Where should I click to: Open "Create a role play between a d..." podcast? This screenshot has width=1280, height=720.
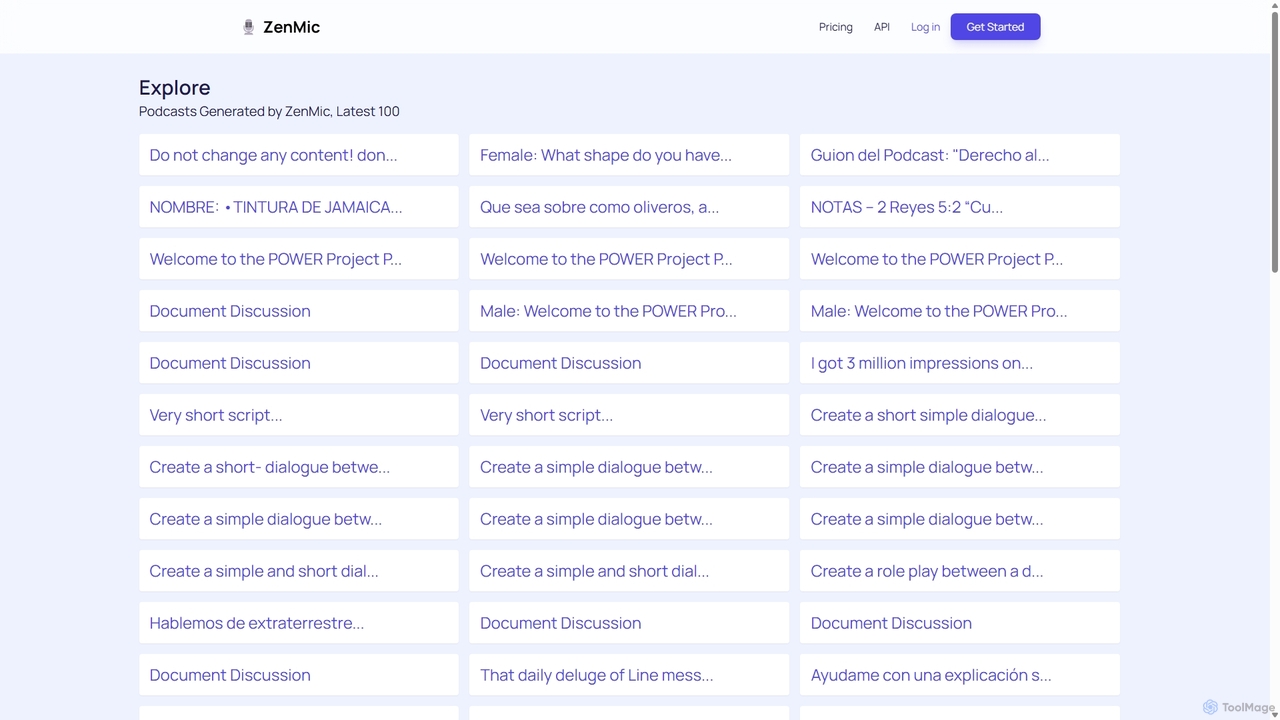pyautogui.click(x=960, y=571)
